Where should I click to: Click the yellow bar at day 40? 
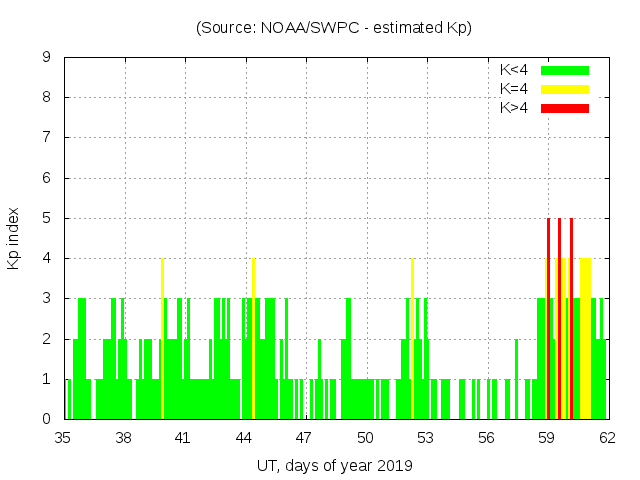(x=162, y=340)
